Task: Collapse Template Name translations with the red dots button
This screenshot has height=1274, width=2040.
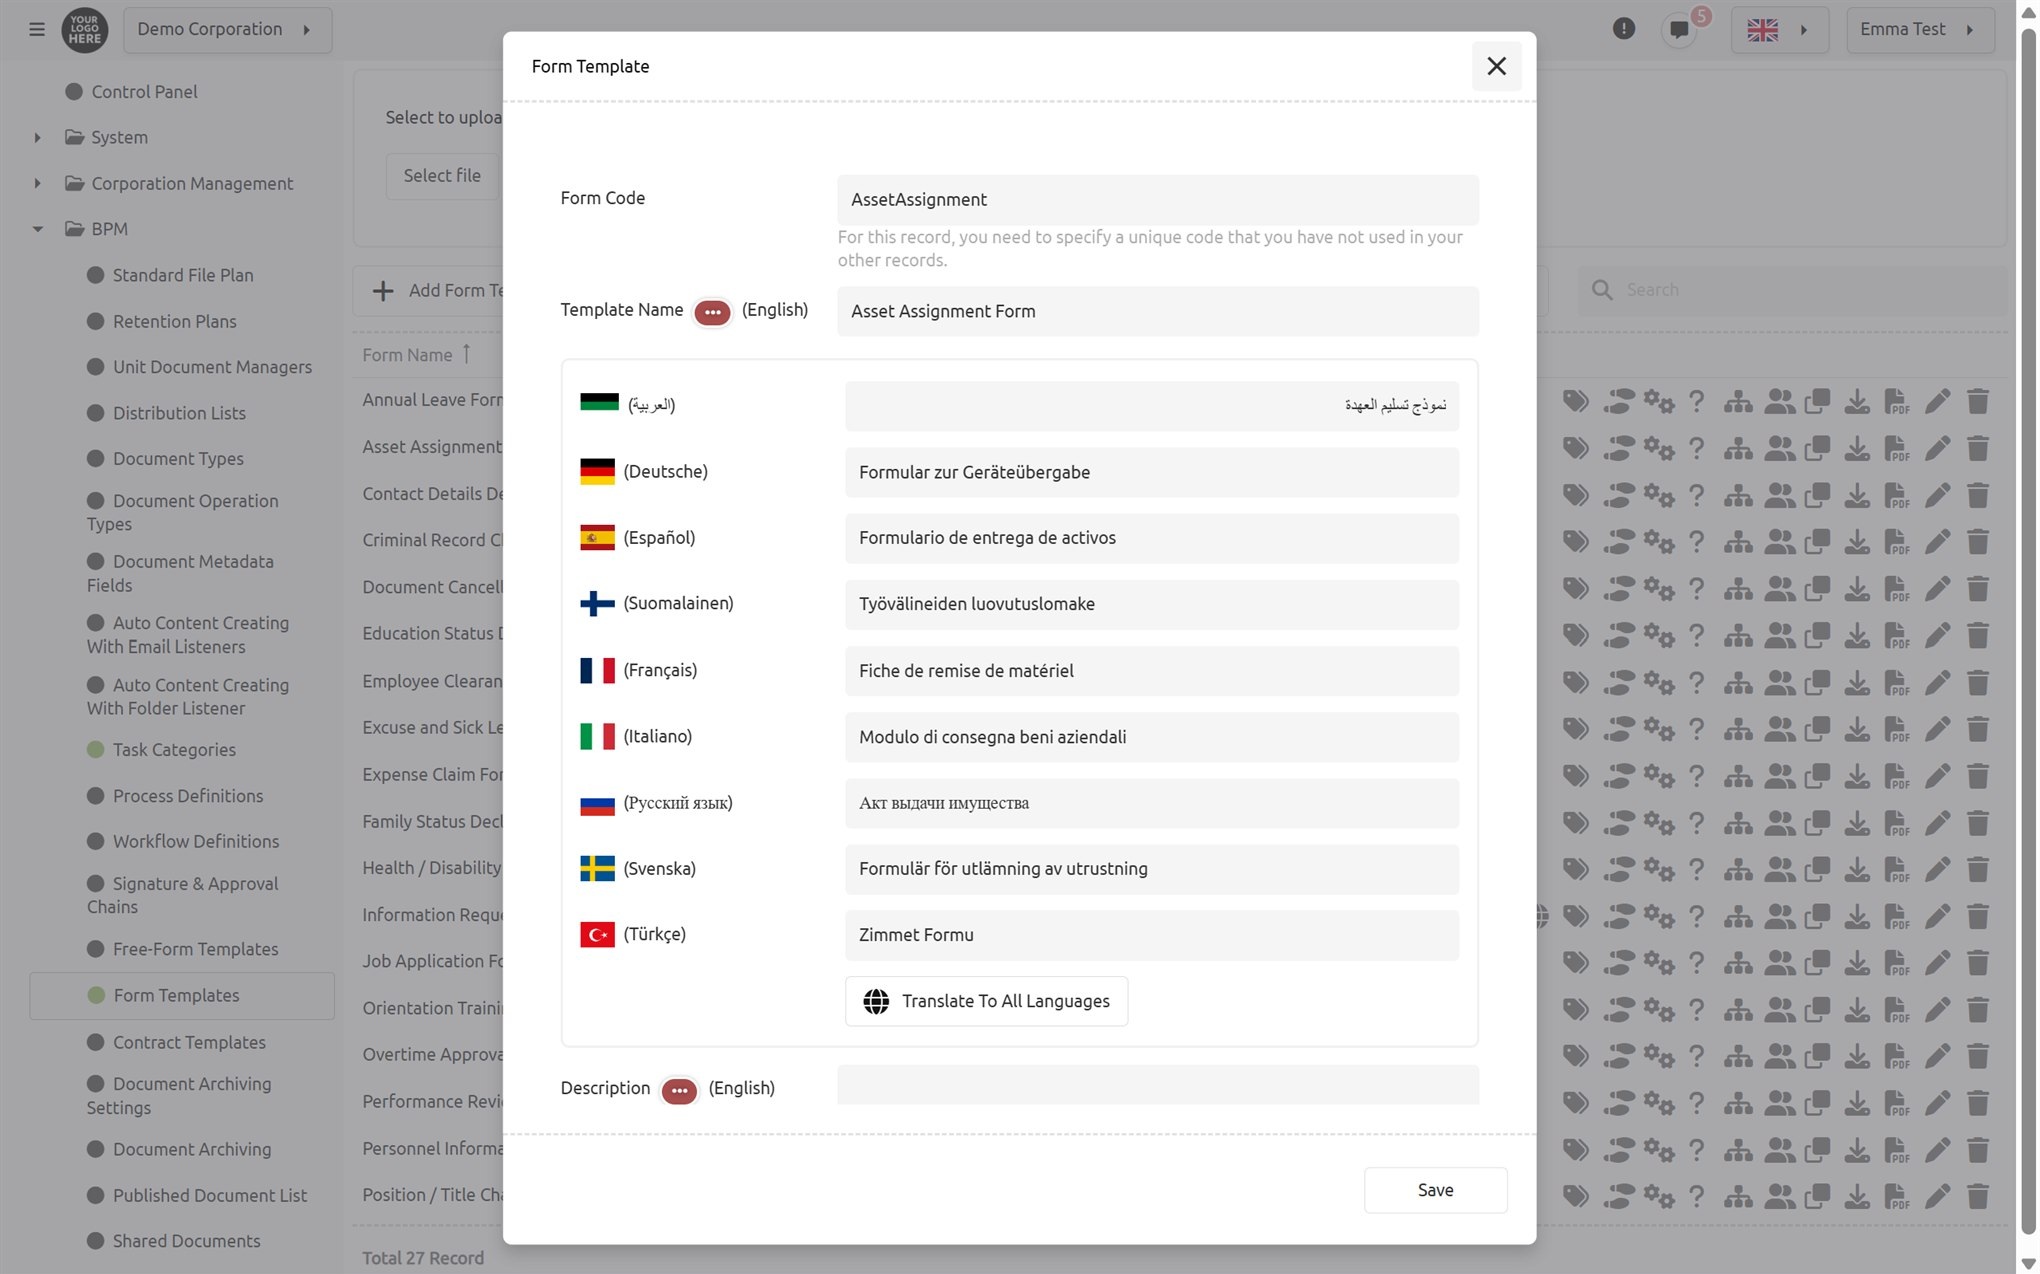Action: point(712,312)
